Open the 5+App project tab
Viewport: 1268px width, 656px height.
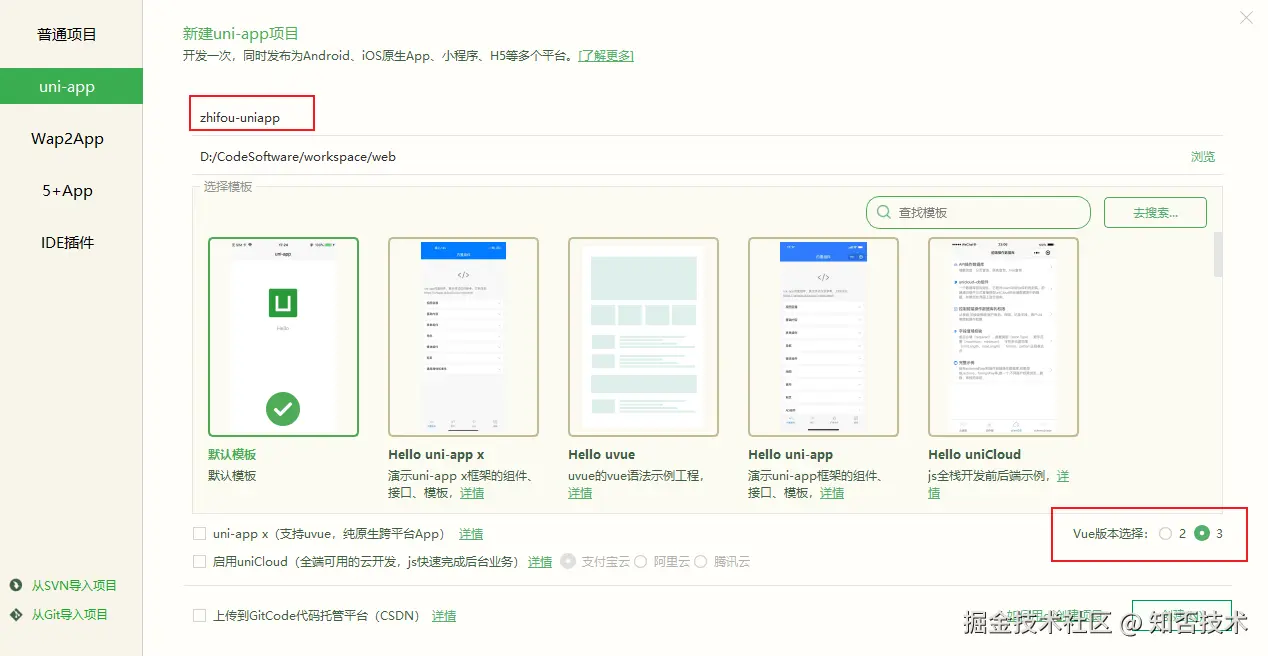point(67,191)
